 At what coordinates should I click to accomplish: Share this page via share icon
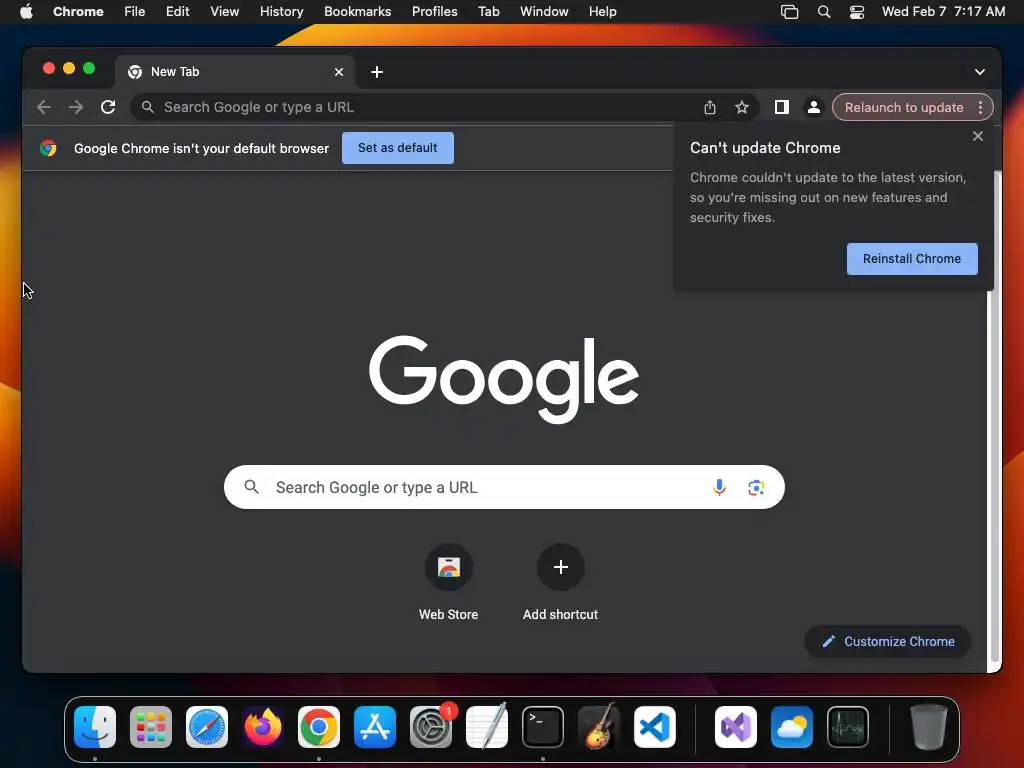click(x=710, y=107)
